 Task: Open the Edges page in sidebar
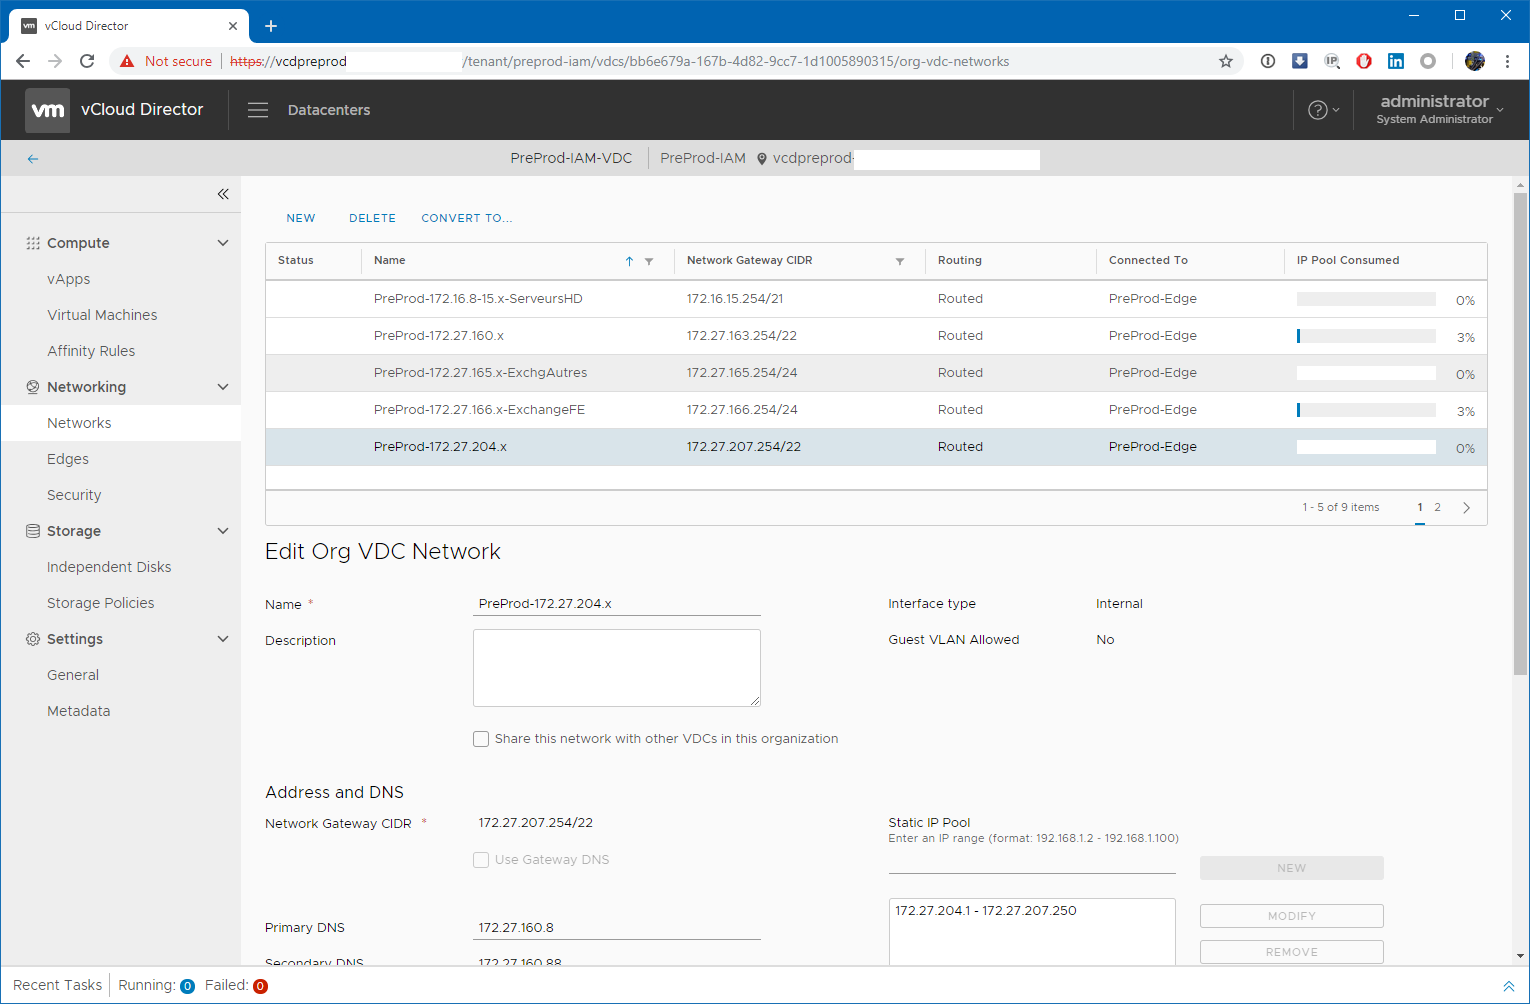coord(68,459)
